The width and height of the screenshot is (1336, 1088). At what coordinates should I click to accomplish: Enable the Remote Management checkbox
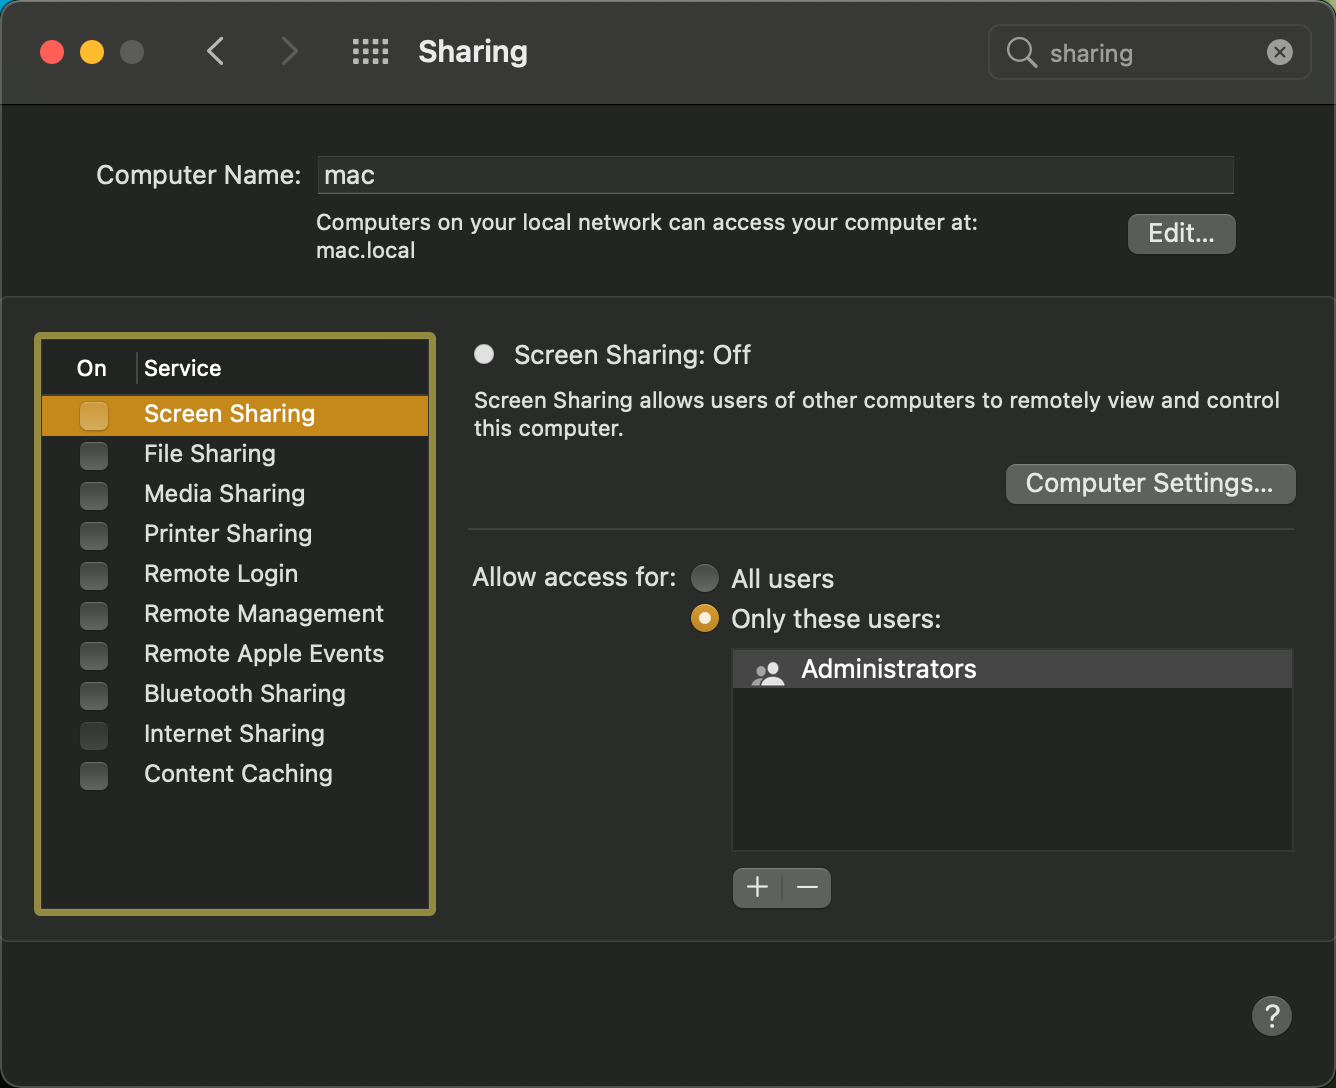pyautogui.click(x=94, y=615)
